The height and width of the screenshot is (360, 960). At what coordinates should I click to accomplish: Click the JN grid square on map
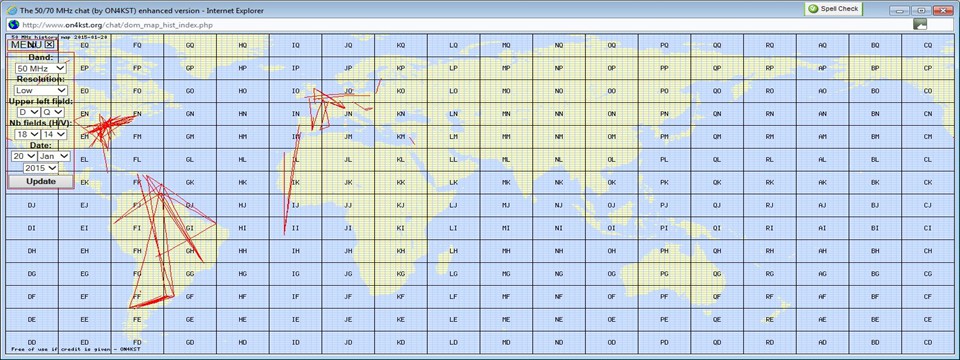[348, 114]
